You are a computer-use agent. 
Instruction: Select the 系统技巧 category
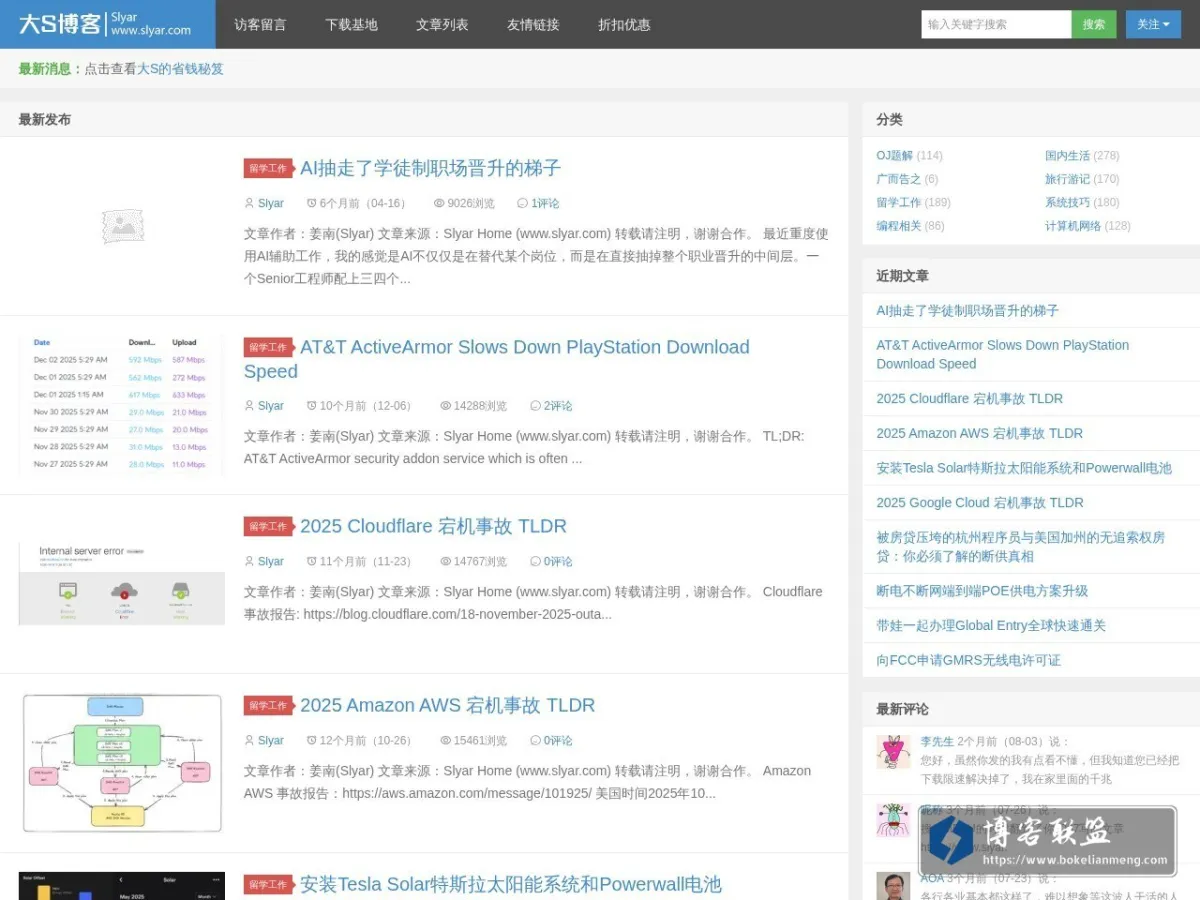coord(1067,202)
